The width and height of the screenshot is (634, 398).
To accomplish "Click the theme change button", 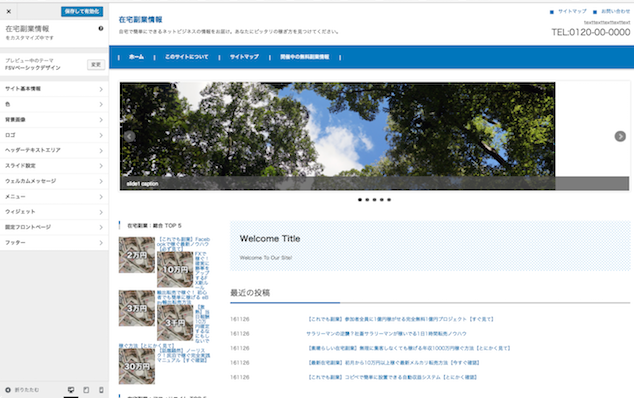I will coord(96,65).
